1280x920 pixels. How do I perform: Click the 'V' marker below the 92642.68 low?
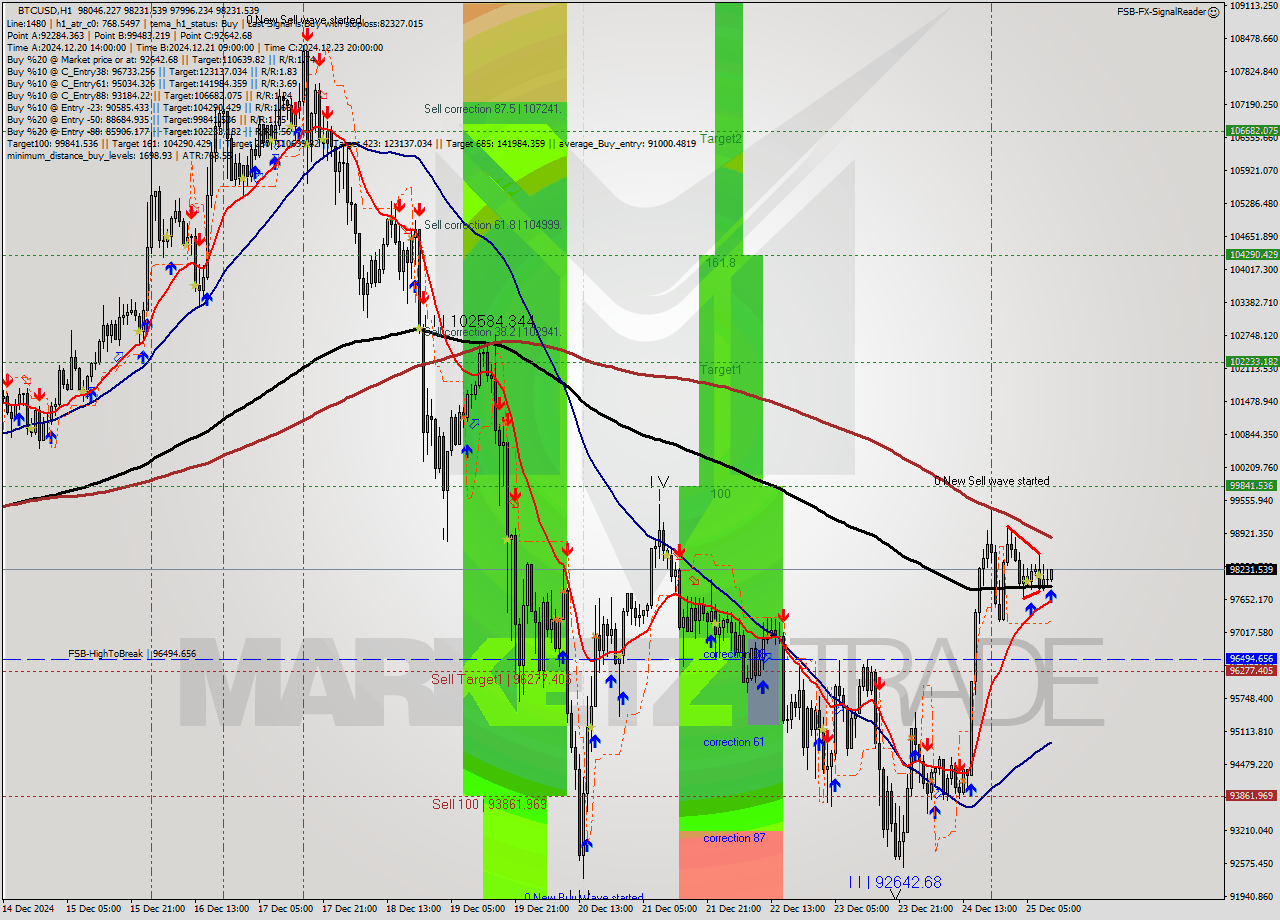pos(895,896)
